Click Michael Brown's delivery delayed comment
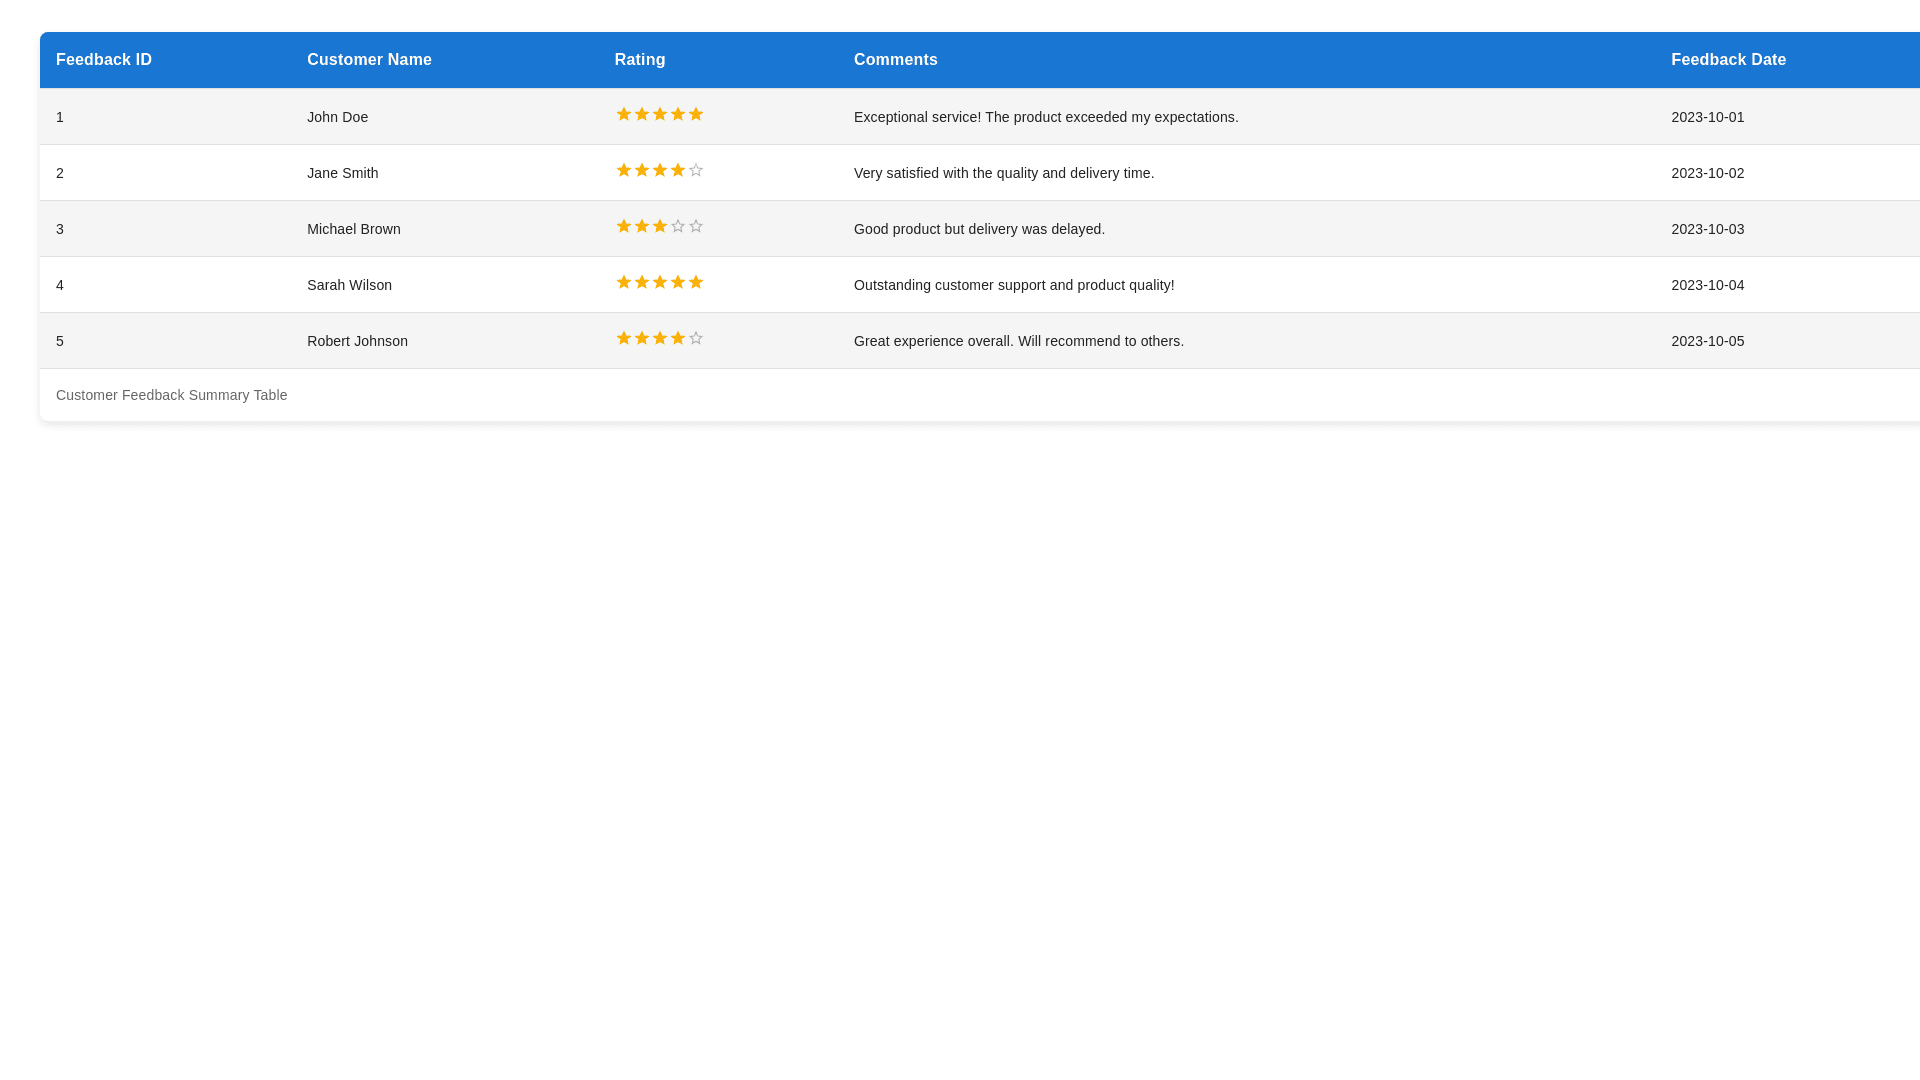This screenshot has height=1080, width=1920. coord(979,229)
